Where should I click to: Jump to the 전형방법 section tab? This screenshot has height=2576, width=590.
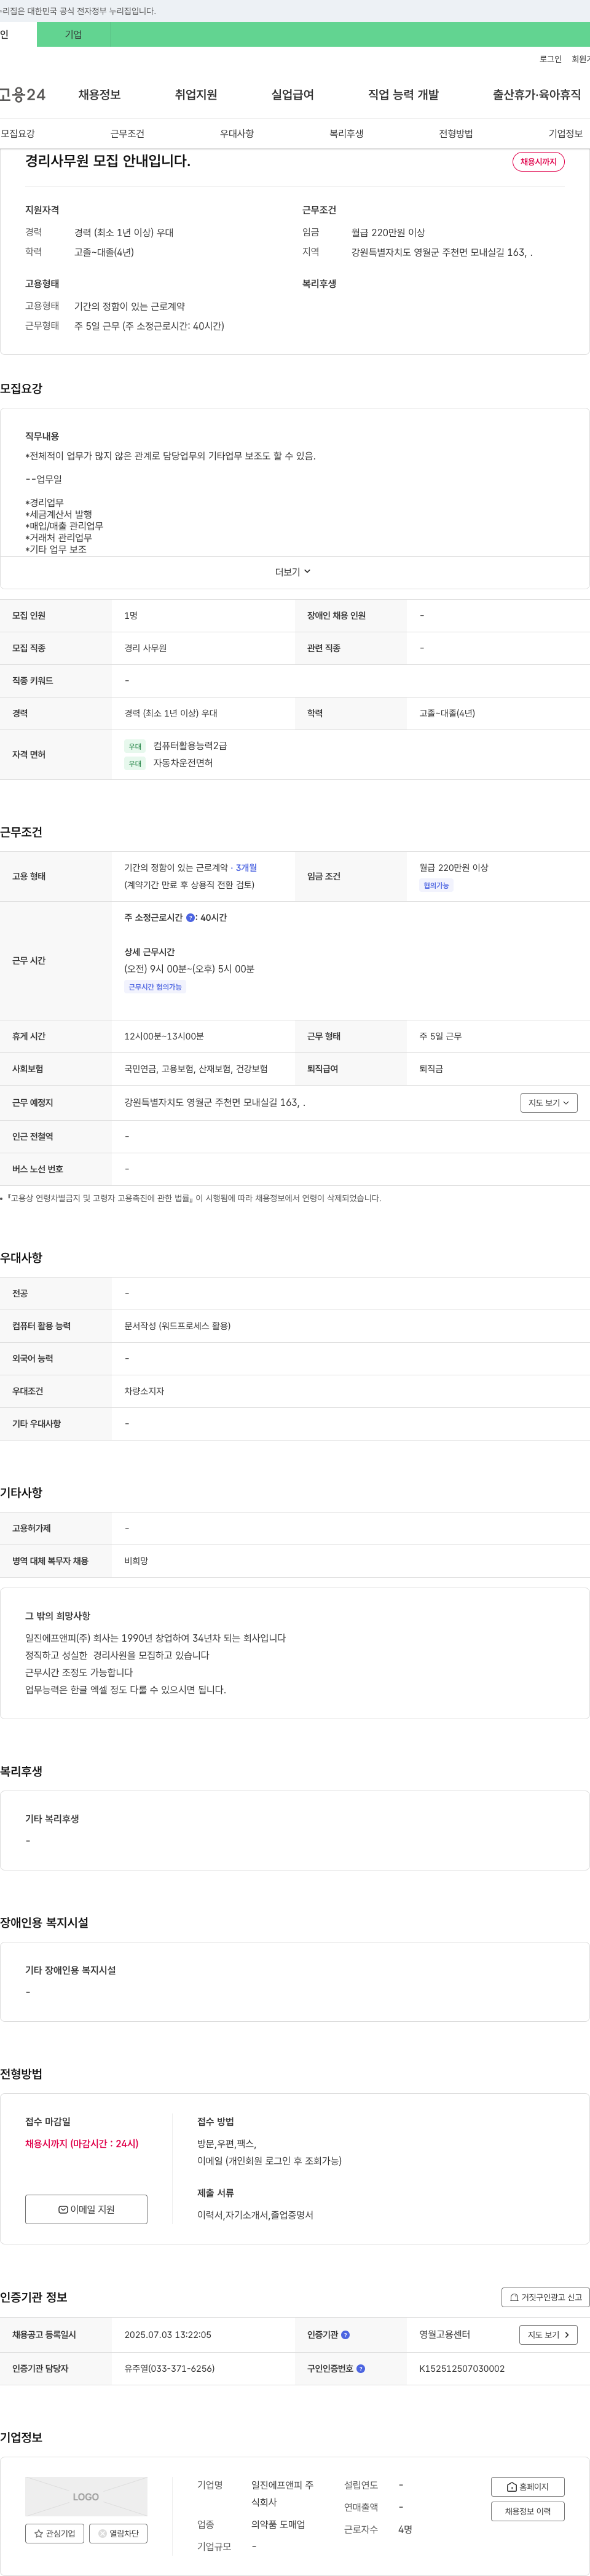(456, 134)
